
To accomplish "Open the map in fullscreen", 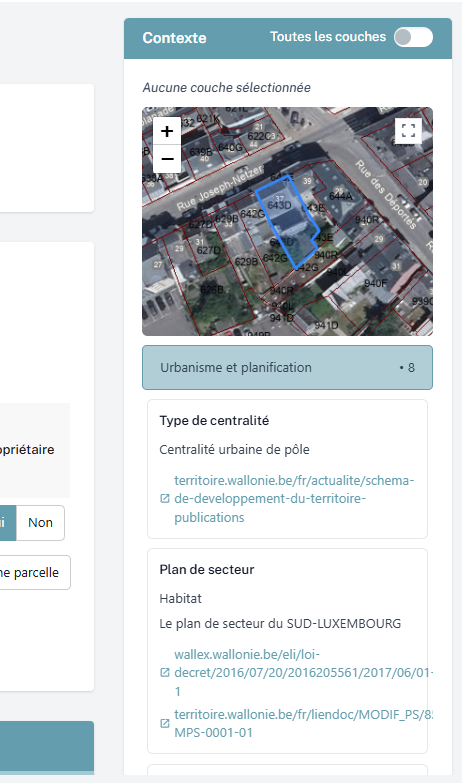I will 408,131.
